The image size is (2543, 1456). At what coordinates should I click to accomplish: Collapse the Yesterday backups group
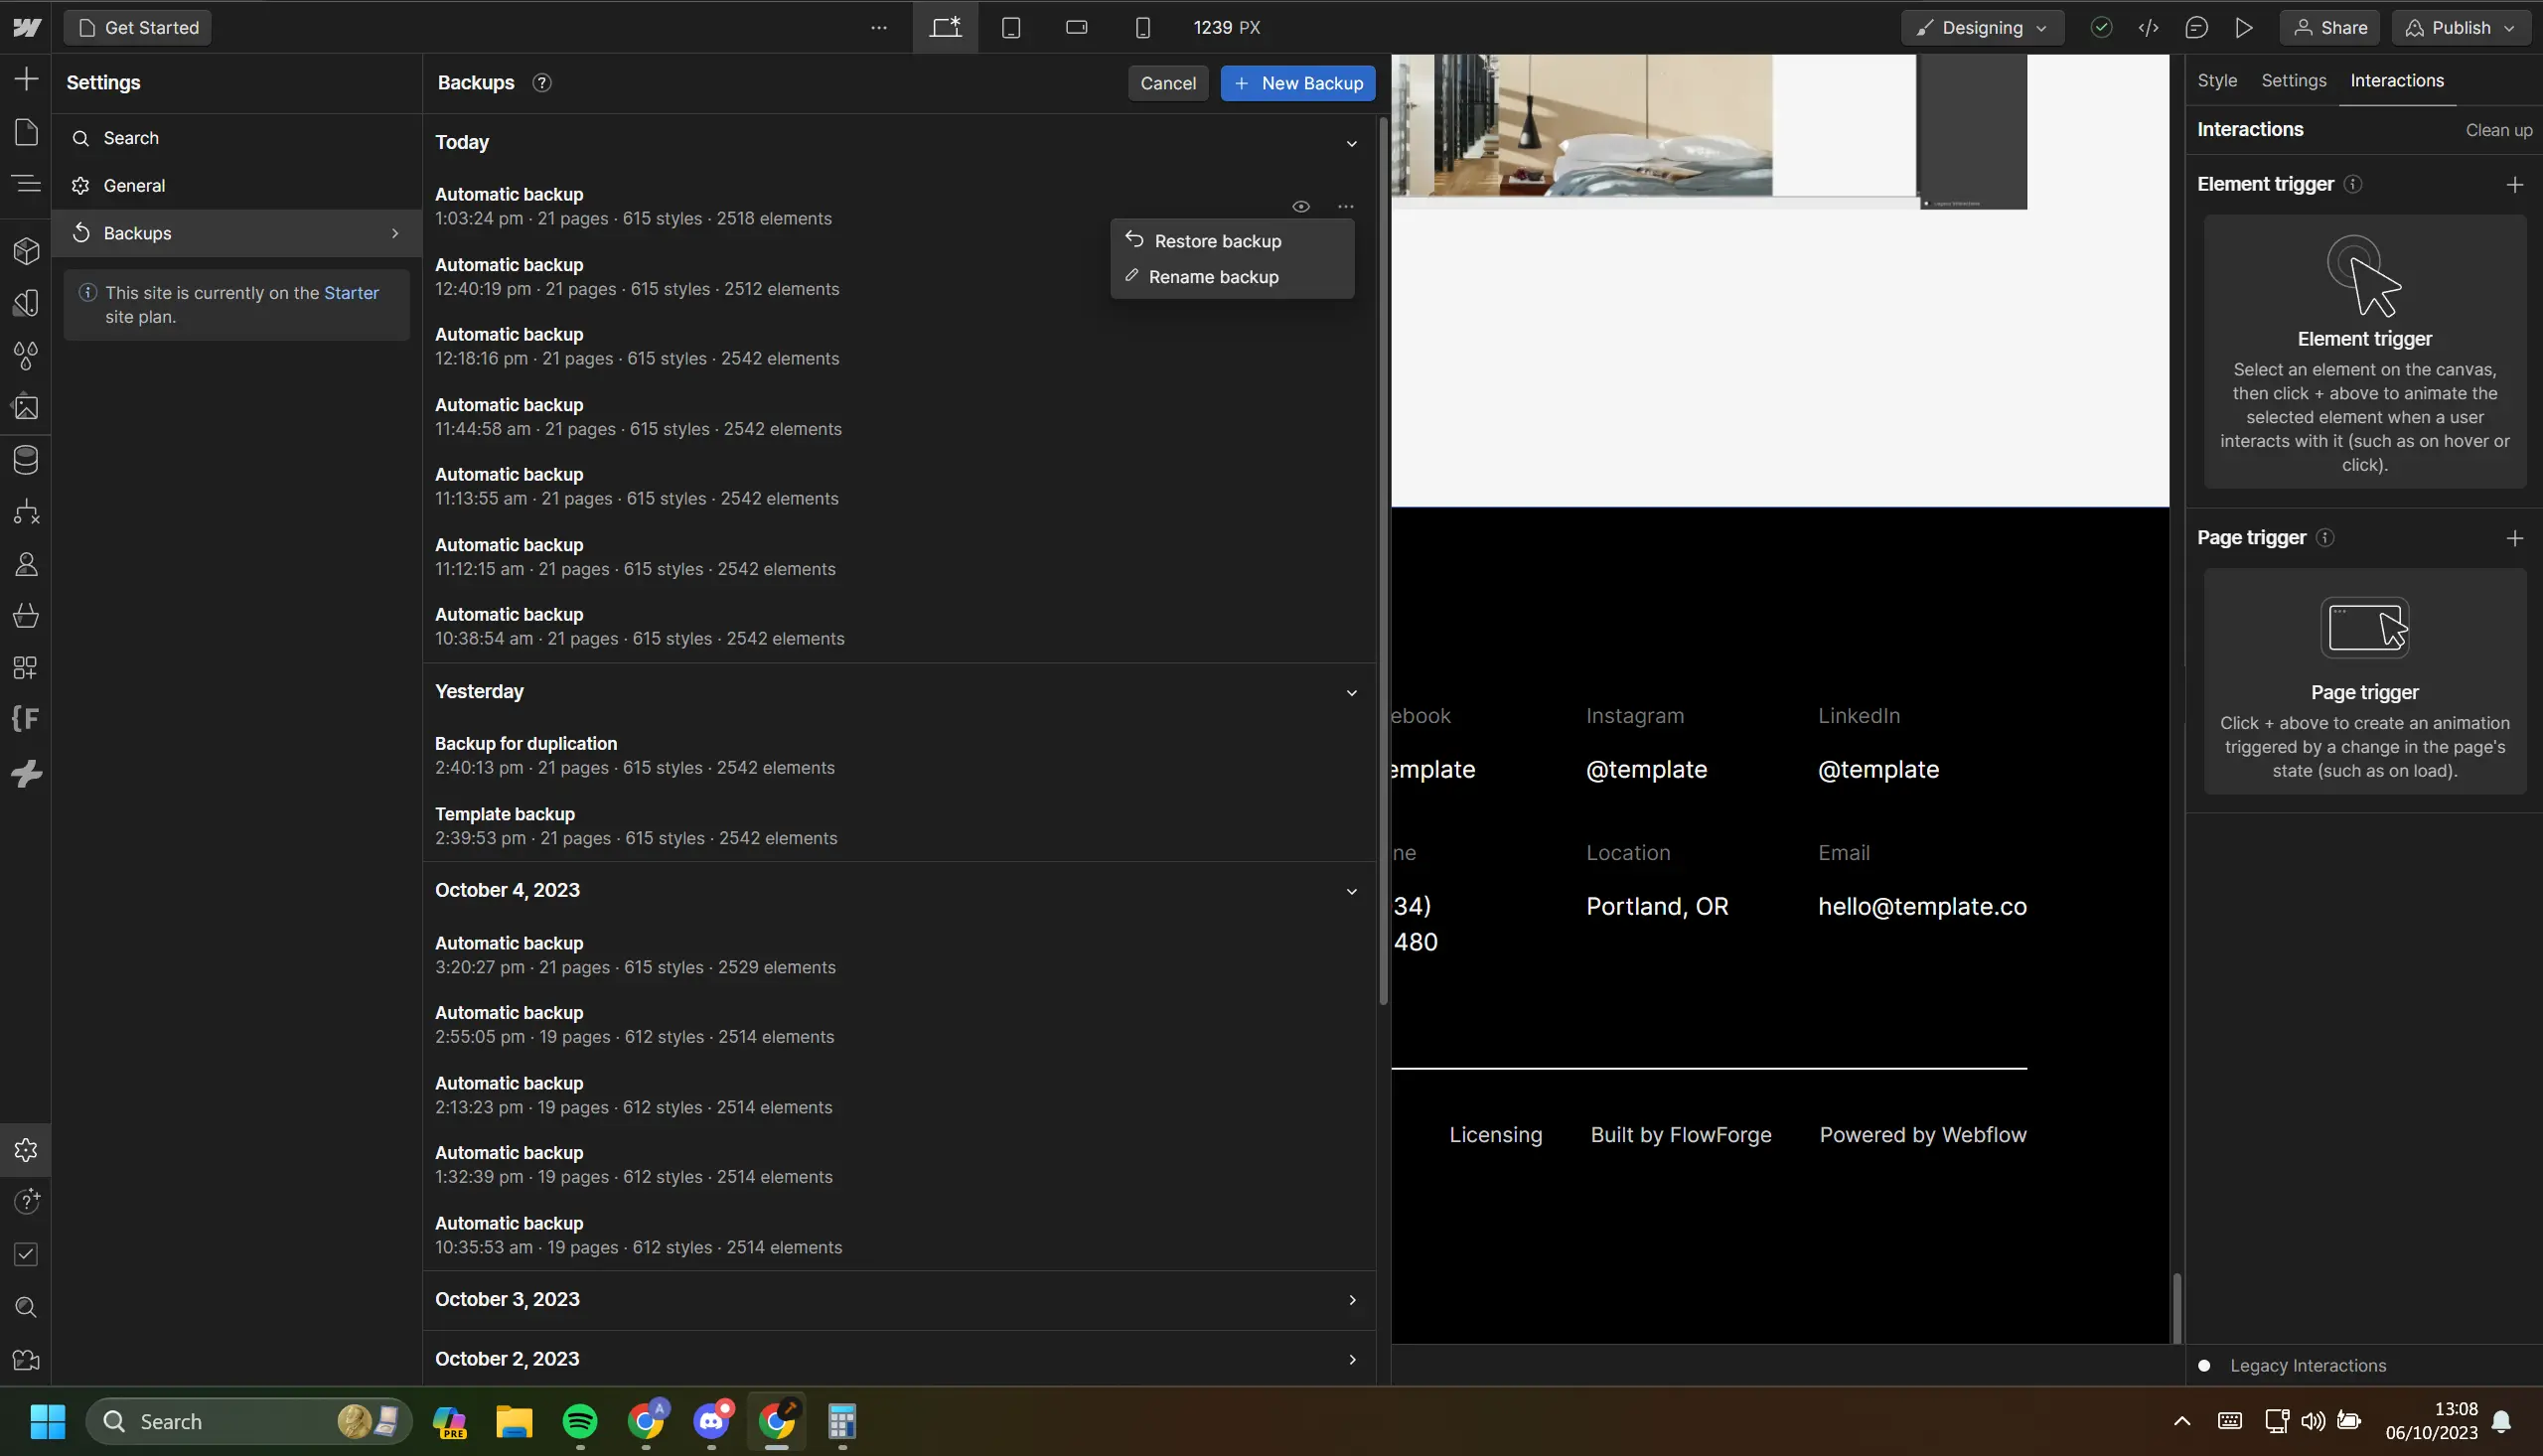tap(1352, 692)
